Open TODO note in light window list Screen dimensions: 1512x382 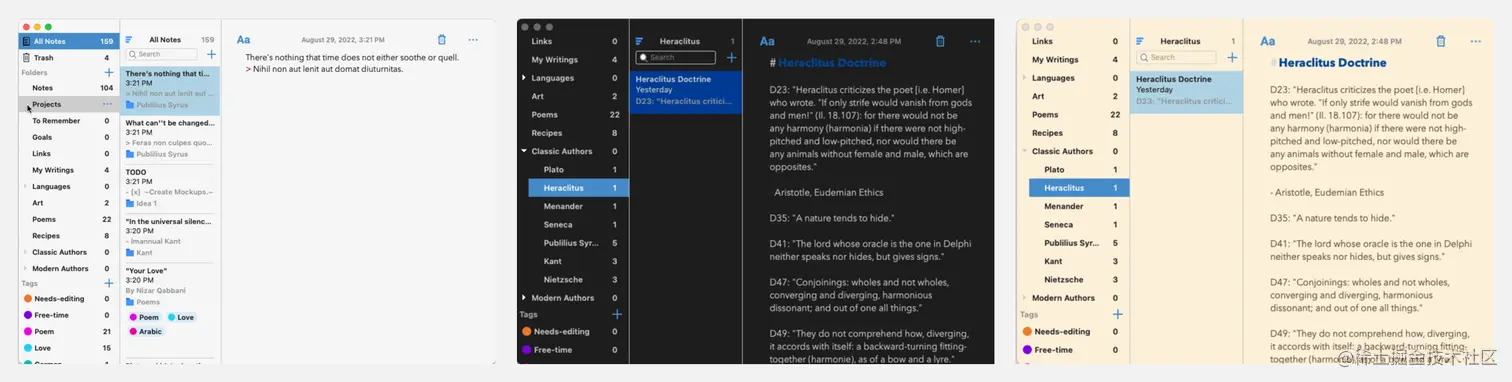[x=169, y=187]
